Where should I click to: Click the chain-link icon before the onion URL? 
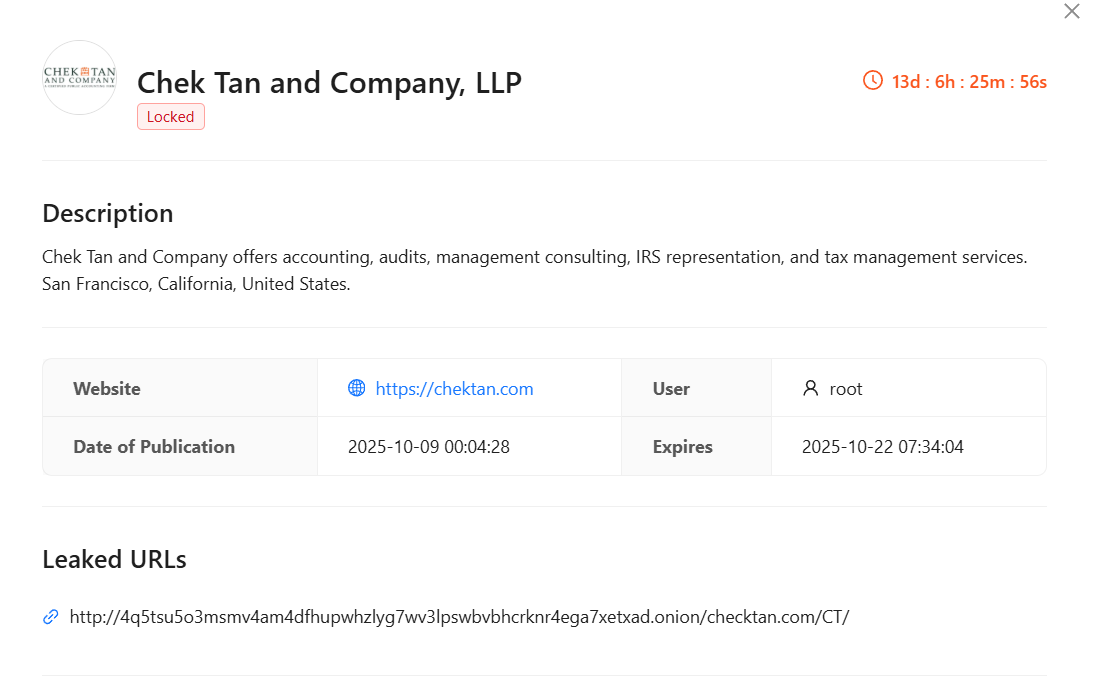(50, 617)
